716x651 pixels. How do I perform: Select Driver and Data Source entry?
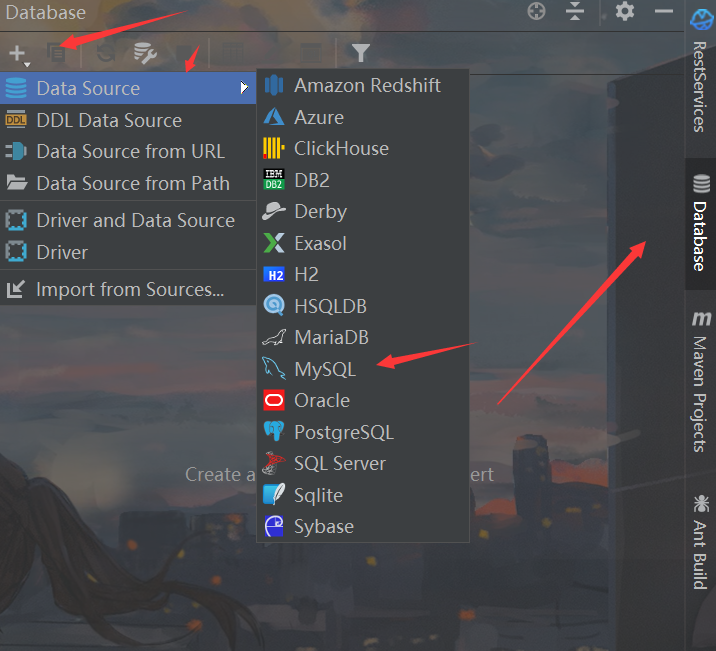128,220
